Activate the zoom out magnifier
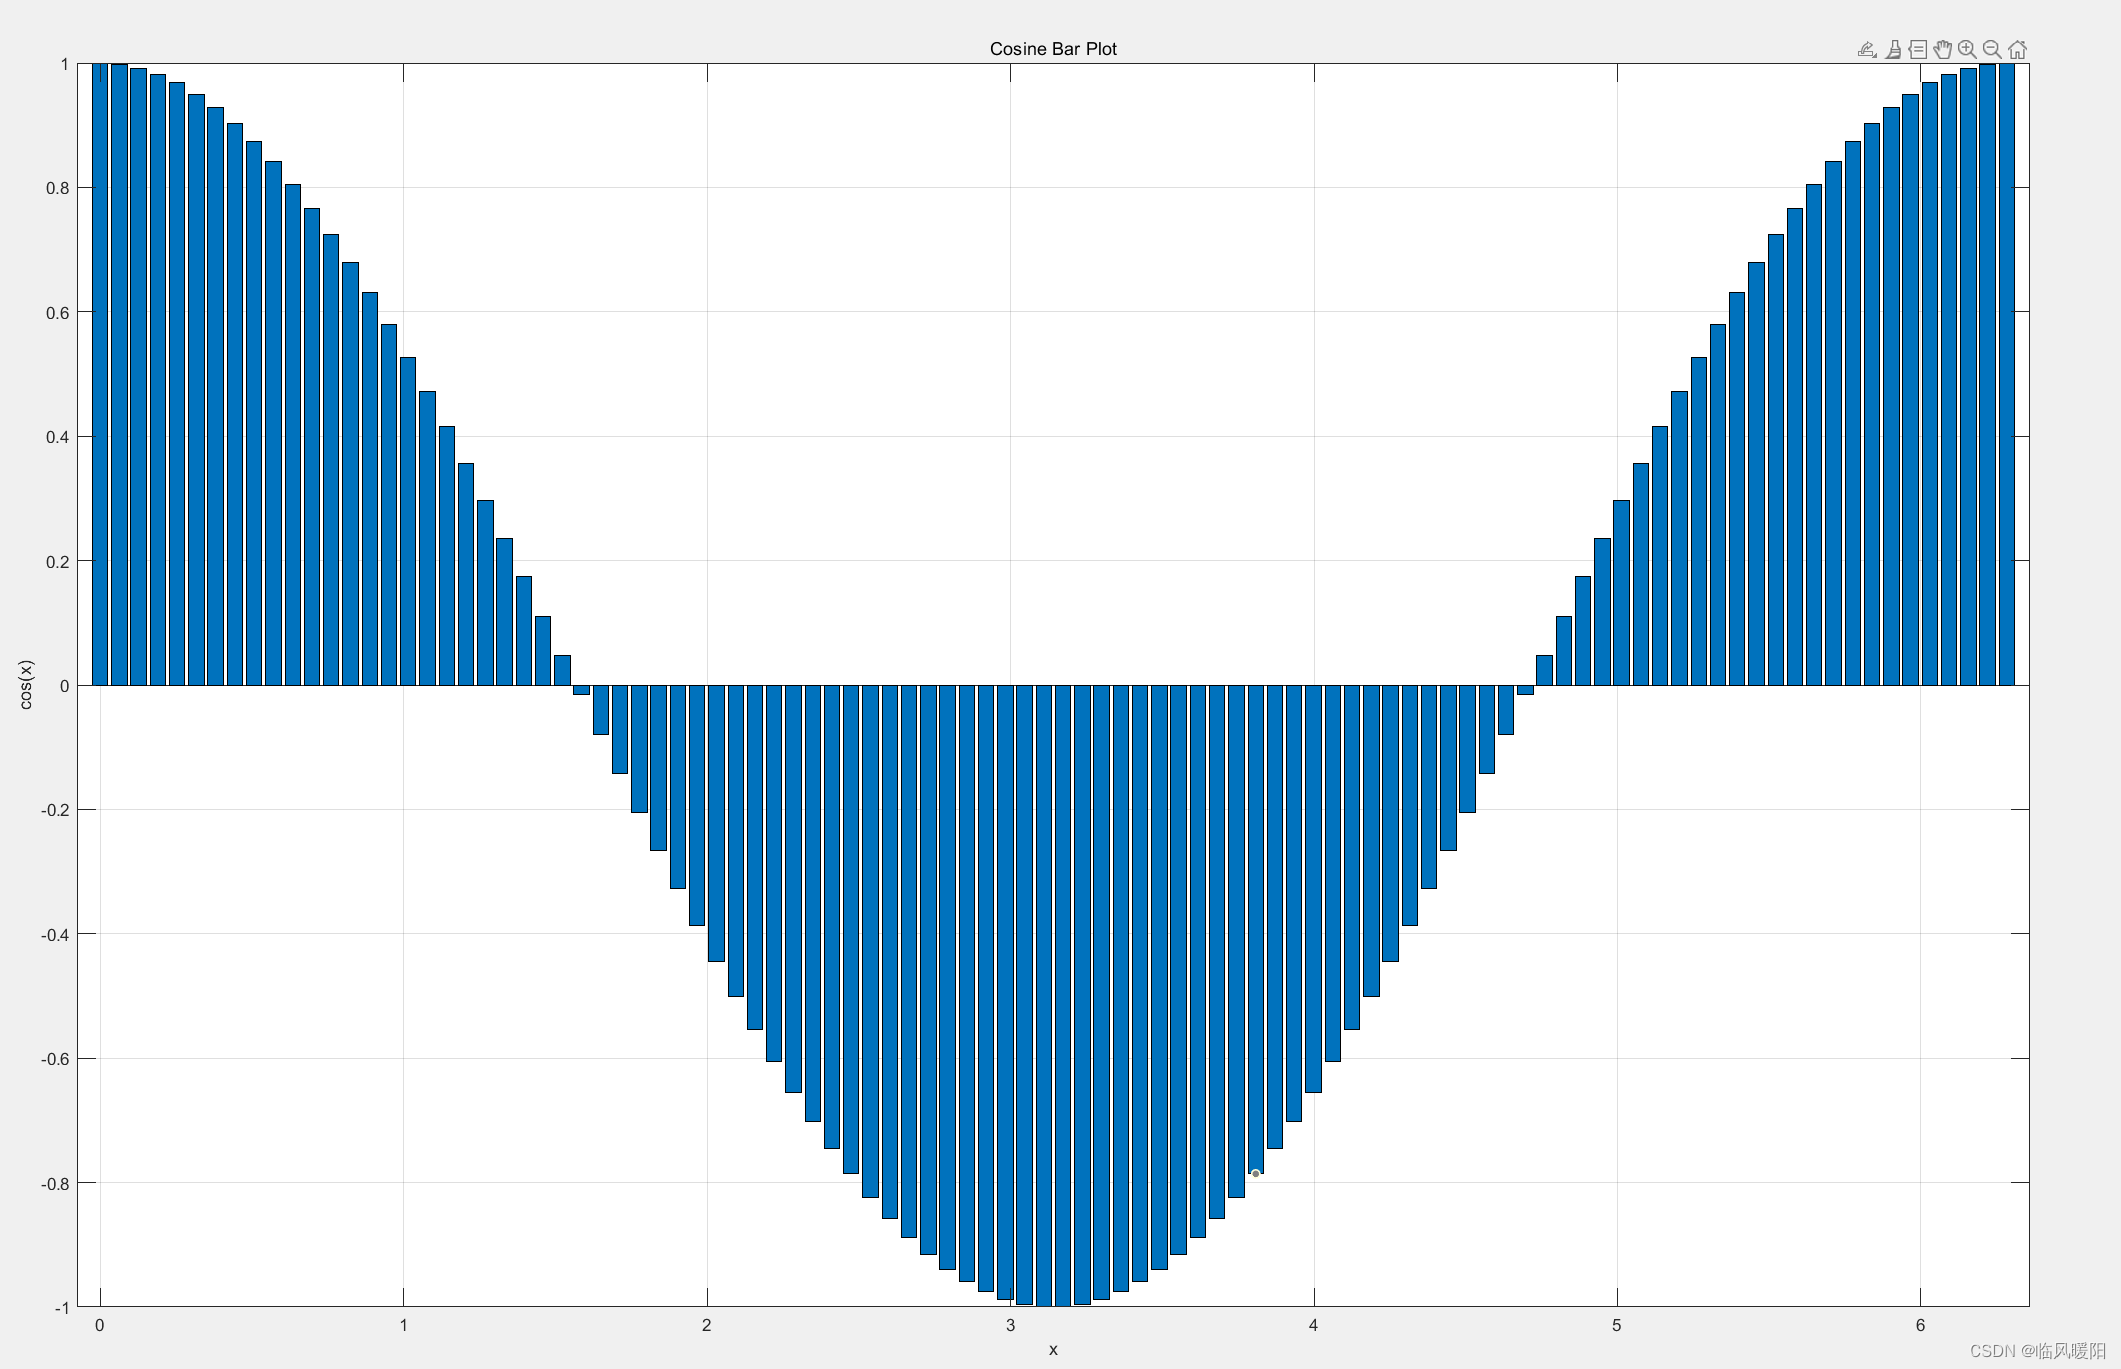2121x1369 pixels. tap(1992, 49)
